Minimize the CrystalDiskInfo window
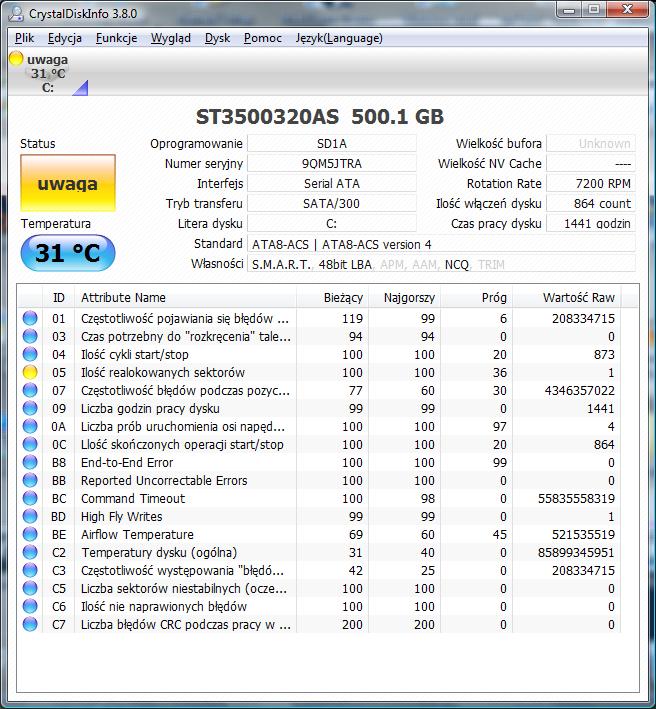The width and height of the screenshot is (656, 709). tap(569, 10)
